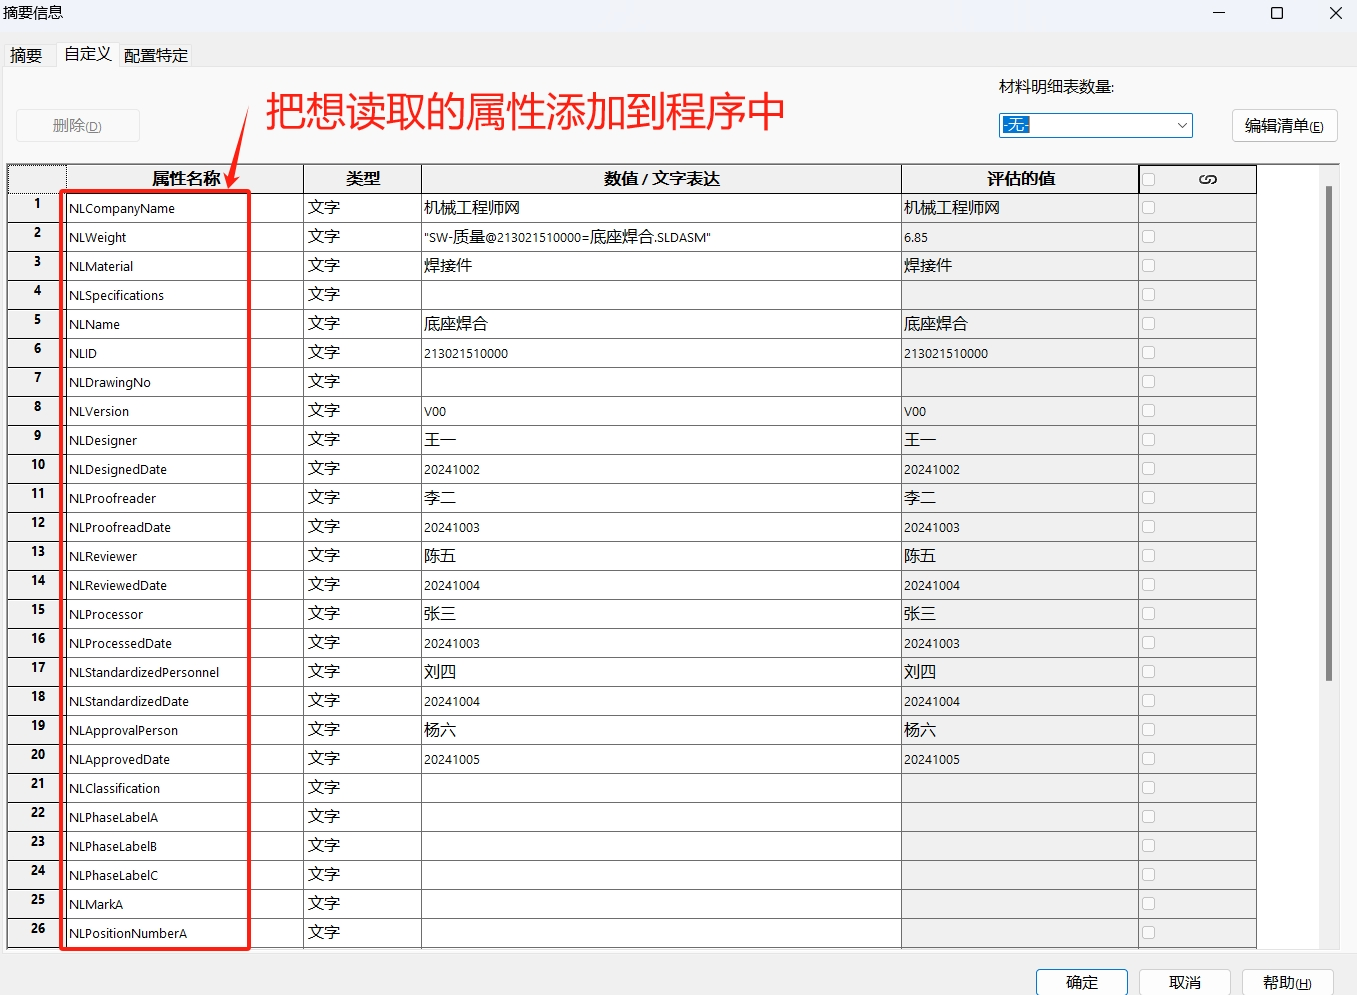Tick the link checkbox for NLDesigner row
1357x995 pixels.
coord(1148,440)
